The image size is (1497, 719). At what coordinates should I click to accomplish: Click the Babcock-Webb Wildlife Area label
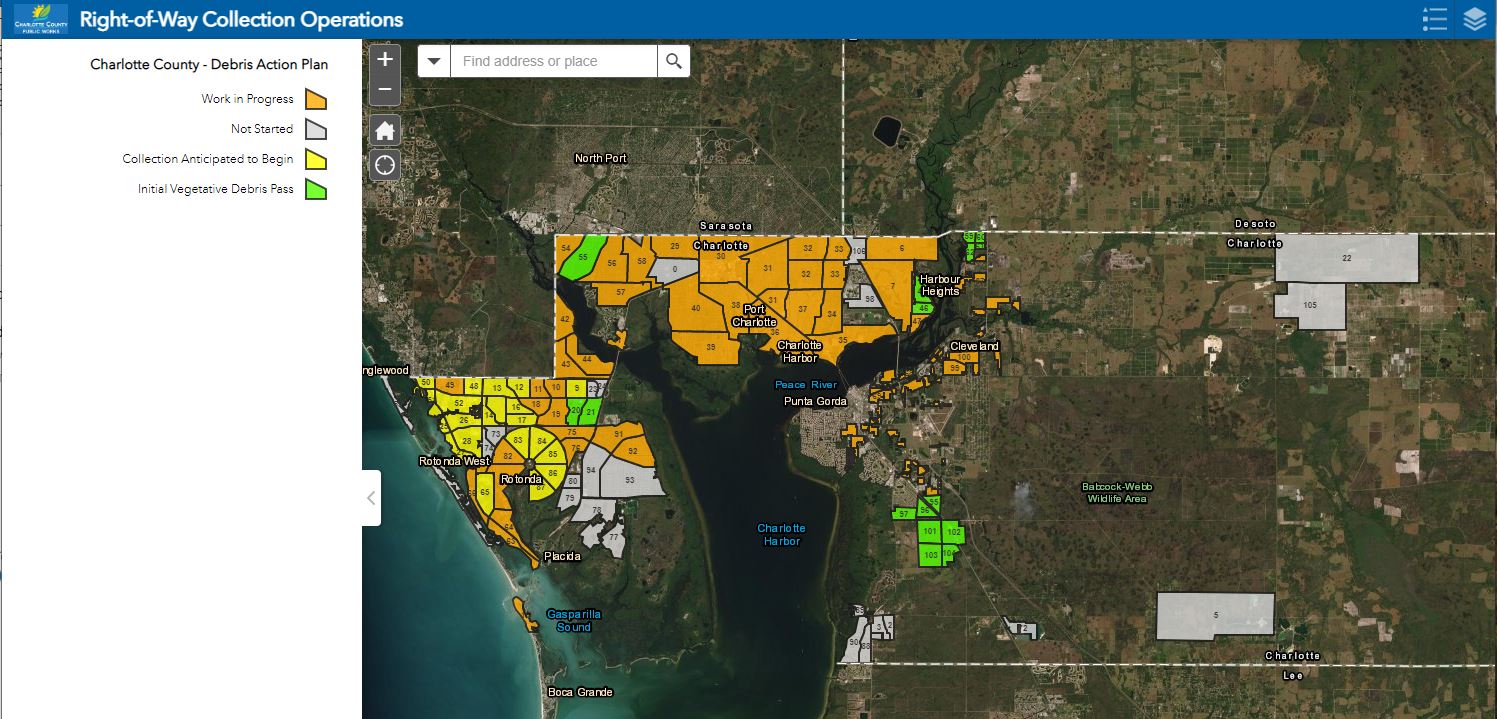pyautogui.click(x=1117, y=492)
